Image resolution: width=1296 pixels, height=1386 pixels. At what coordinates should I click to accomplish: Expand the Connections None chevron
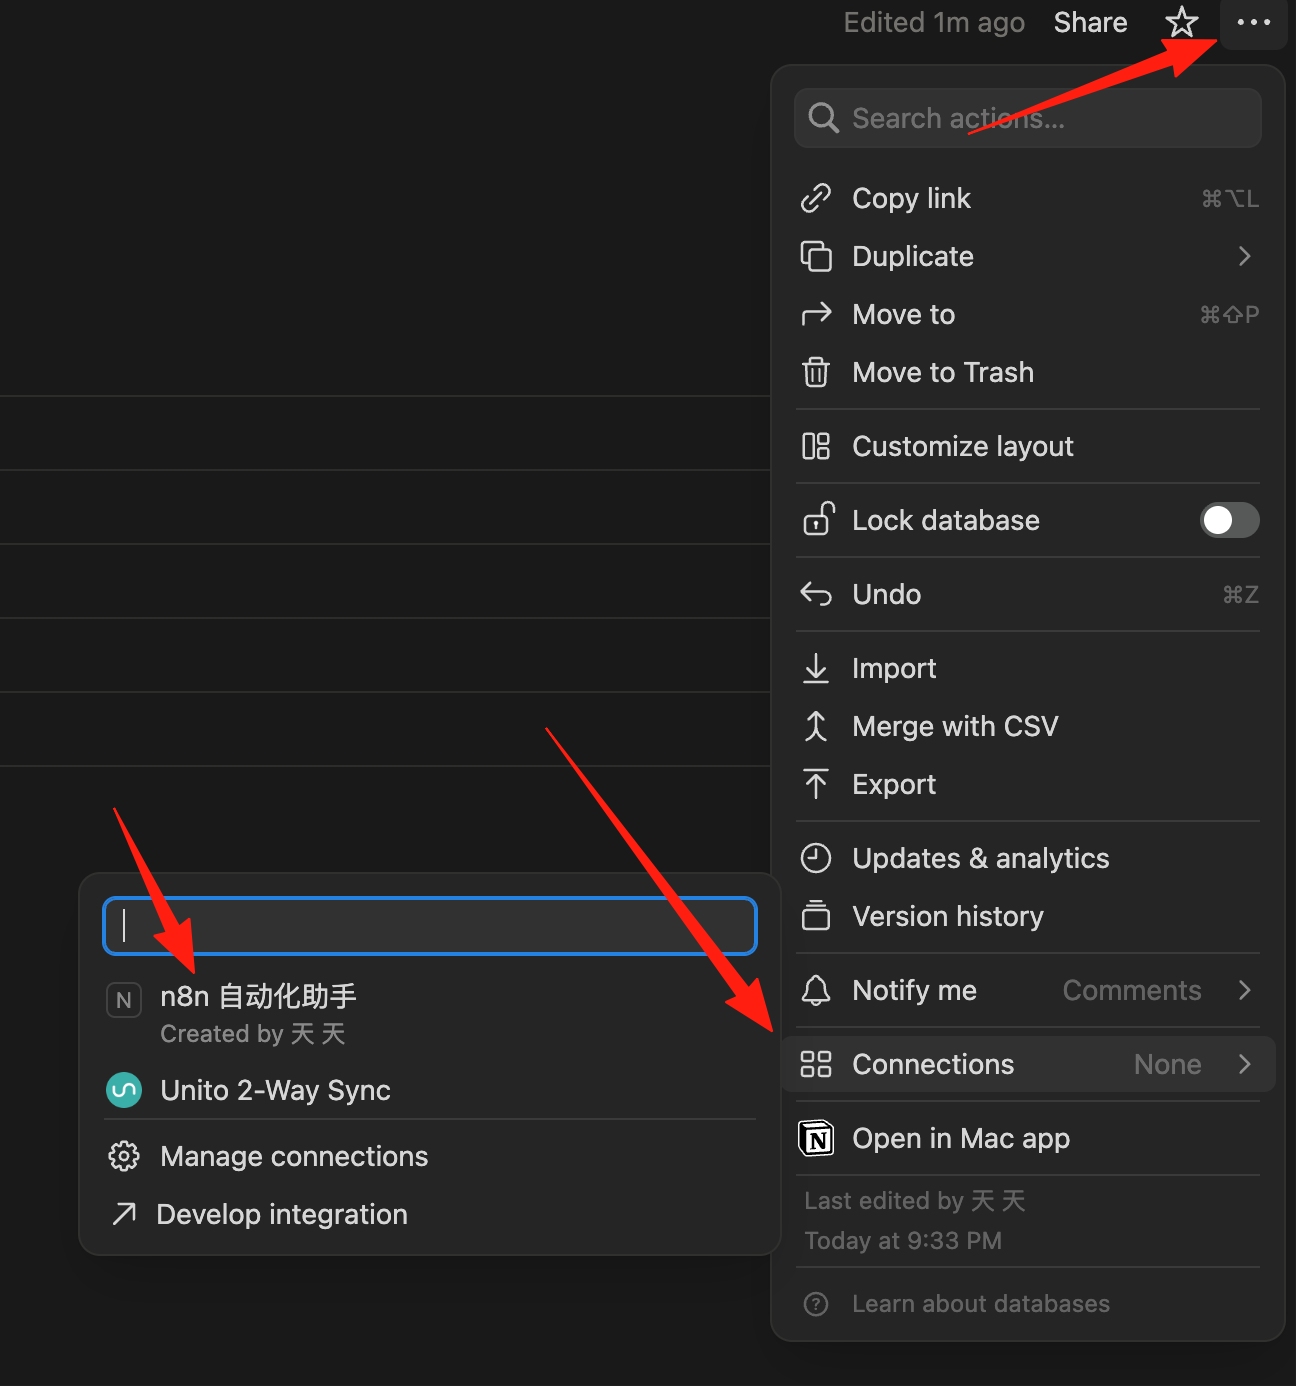tap(1245, 1064)
